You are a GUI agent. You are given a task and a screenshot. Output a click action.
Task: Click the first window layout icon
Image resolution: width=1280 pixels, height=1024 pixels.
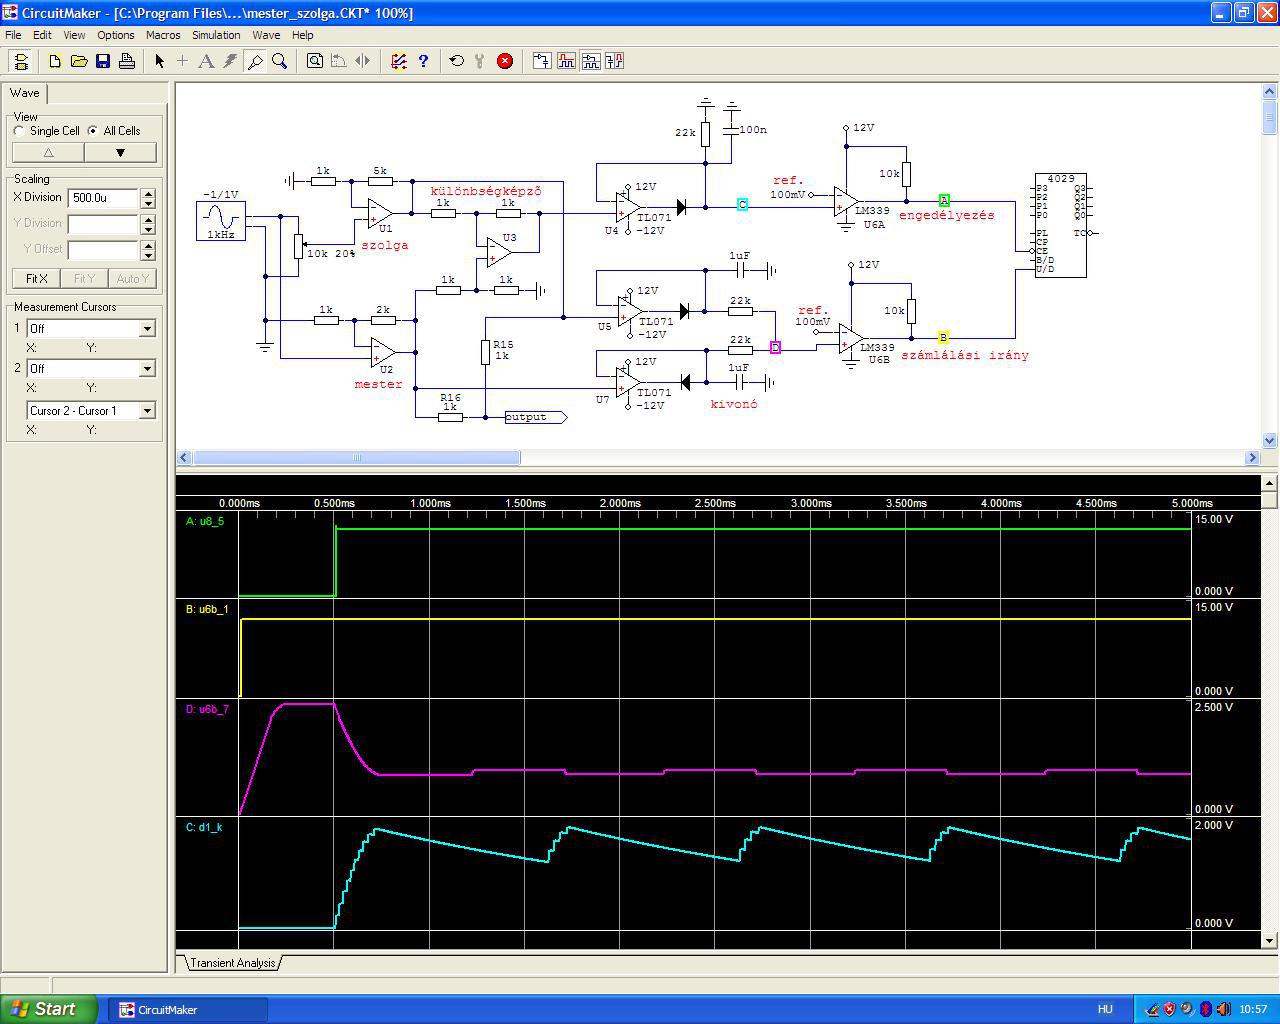542,61
